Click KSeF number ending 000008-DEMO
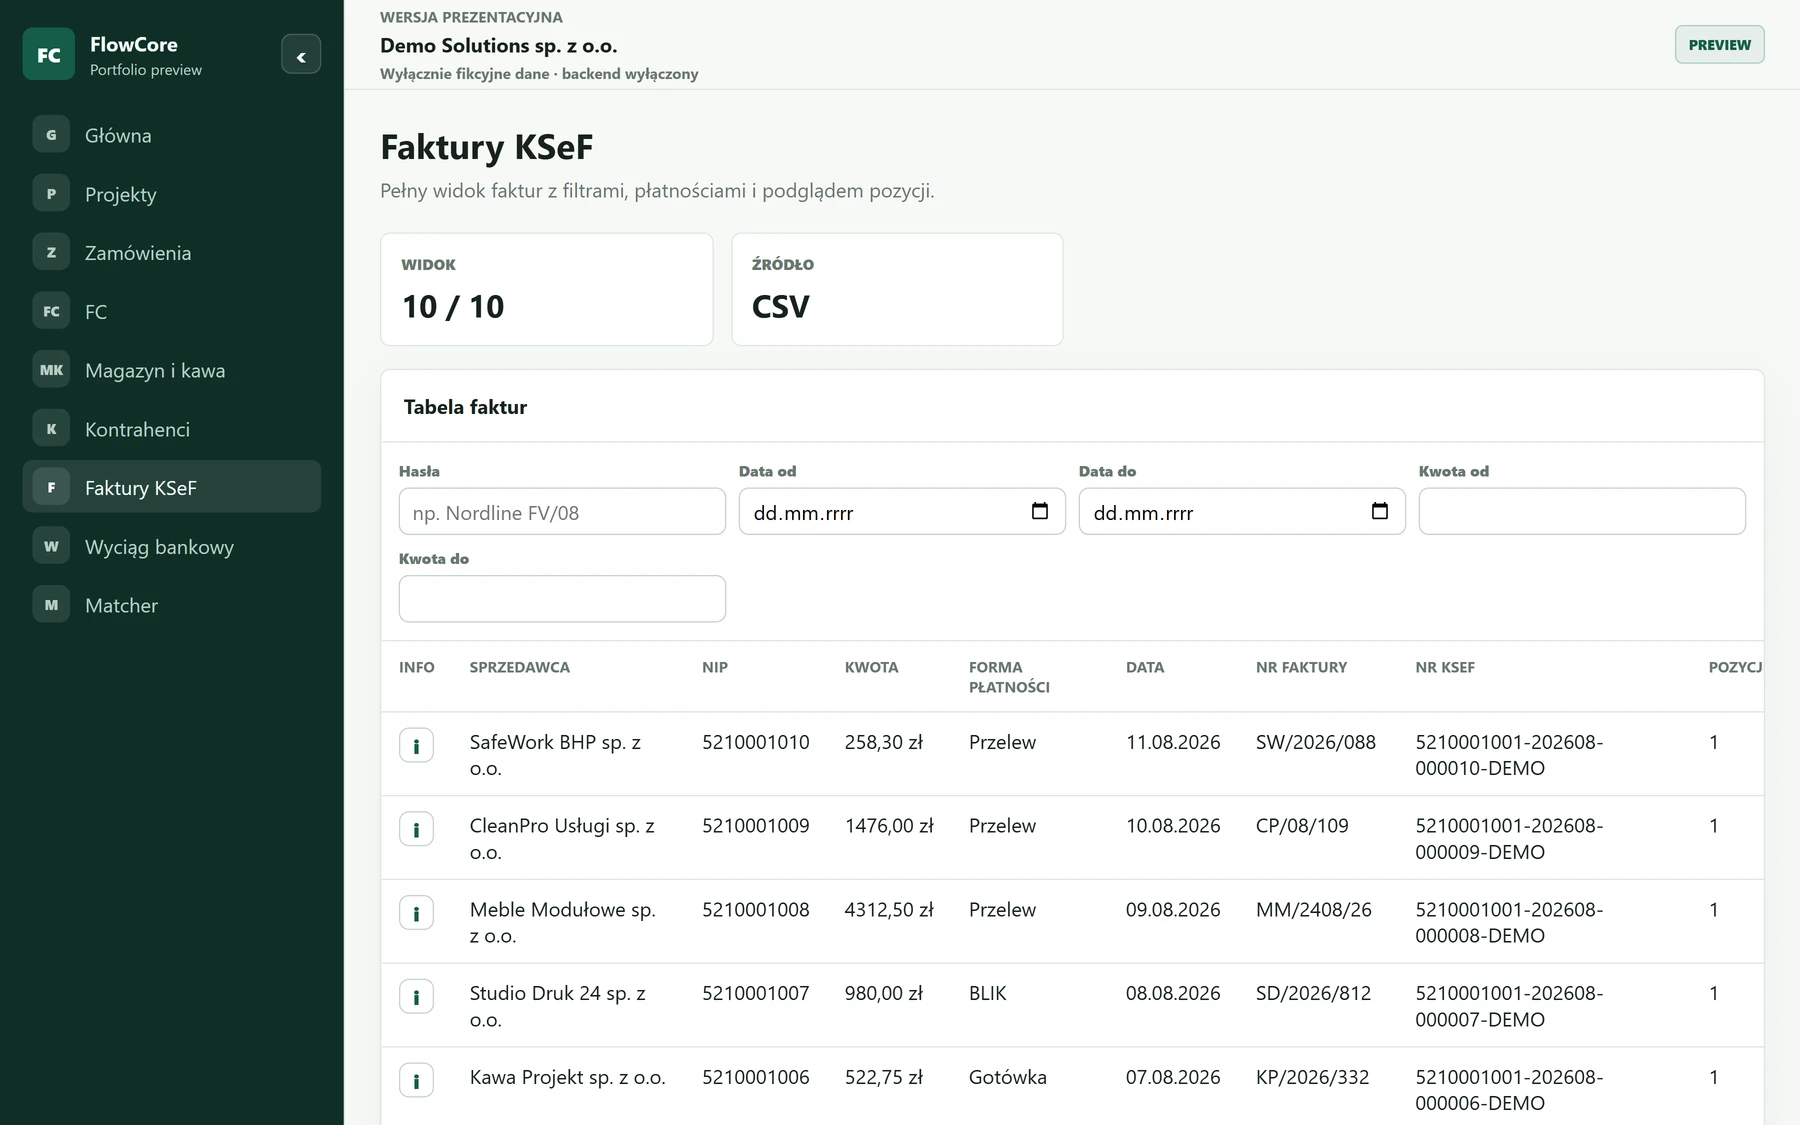This screenshot has height=1125, width=1800. coord(1509,922)
